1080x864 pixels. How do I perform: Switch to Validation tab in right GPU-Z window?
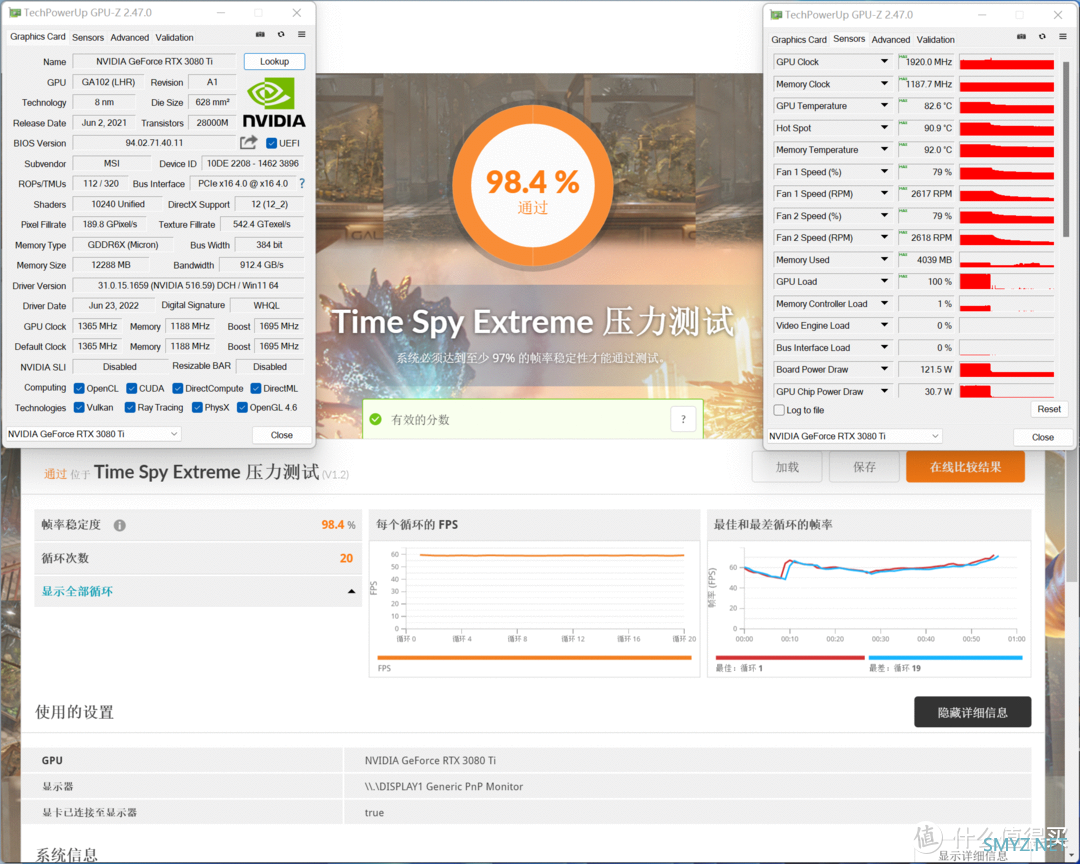935,40
